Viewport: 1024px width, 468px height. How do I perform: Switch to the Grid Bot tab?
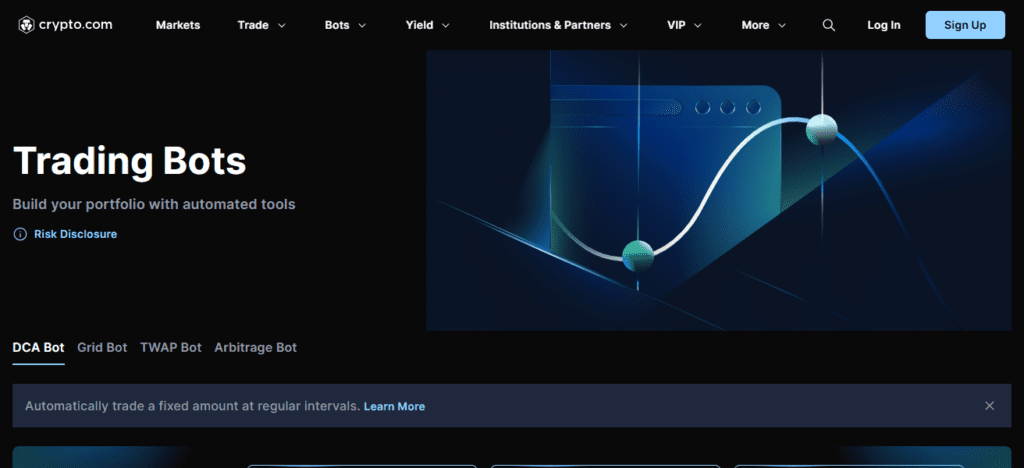(x=102, y=348)
